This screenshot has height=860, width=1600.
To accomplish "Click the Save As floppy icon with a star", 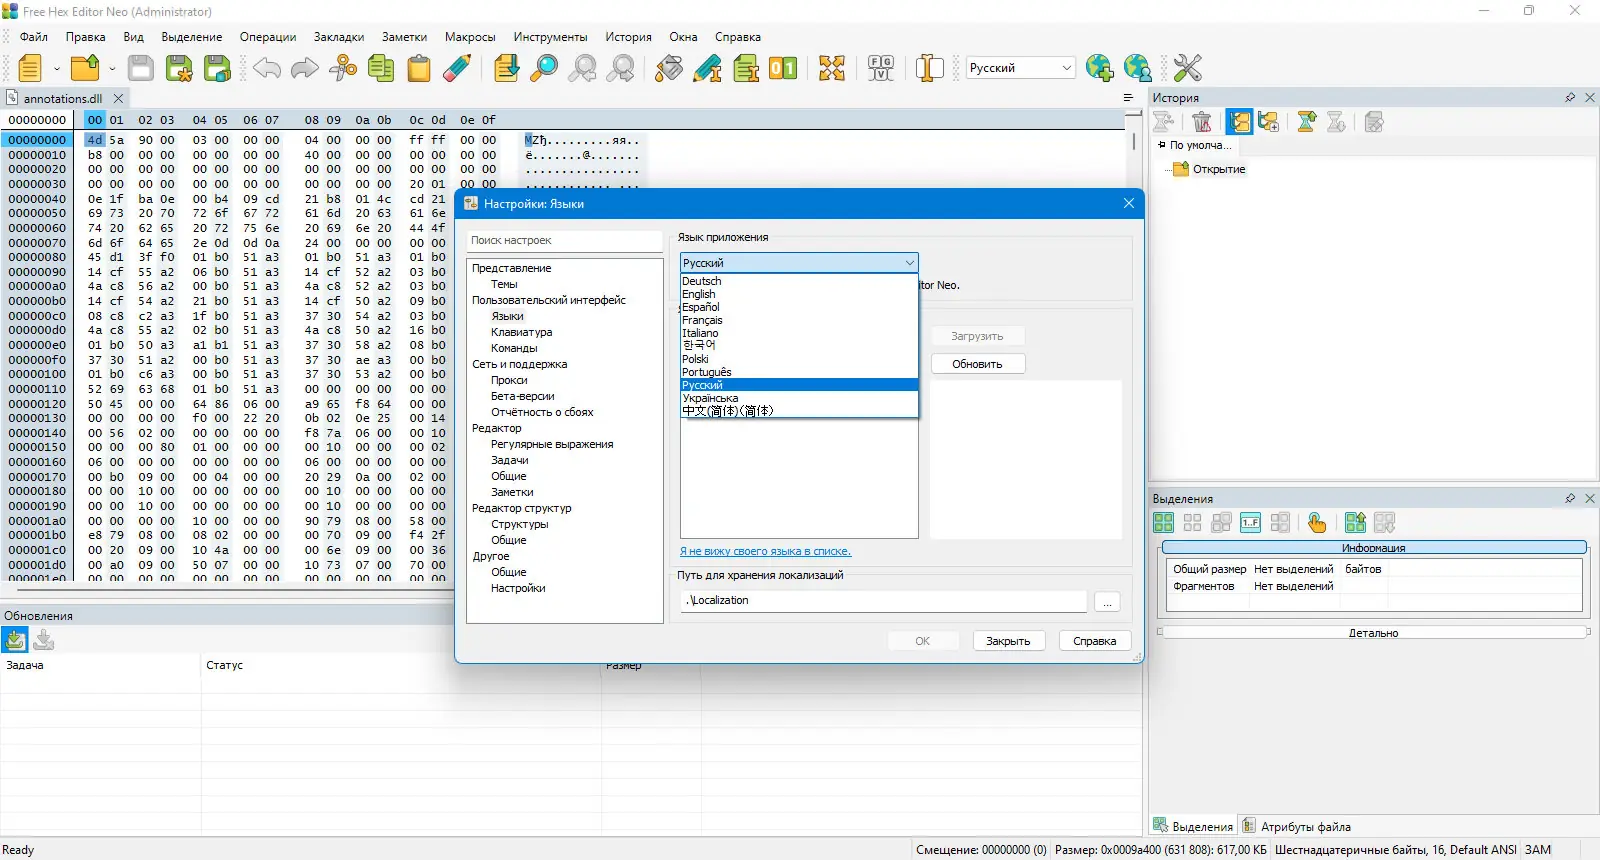I will [179, 68].
